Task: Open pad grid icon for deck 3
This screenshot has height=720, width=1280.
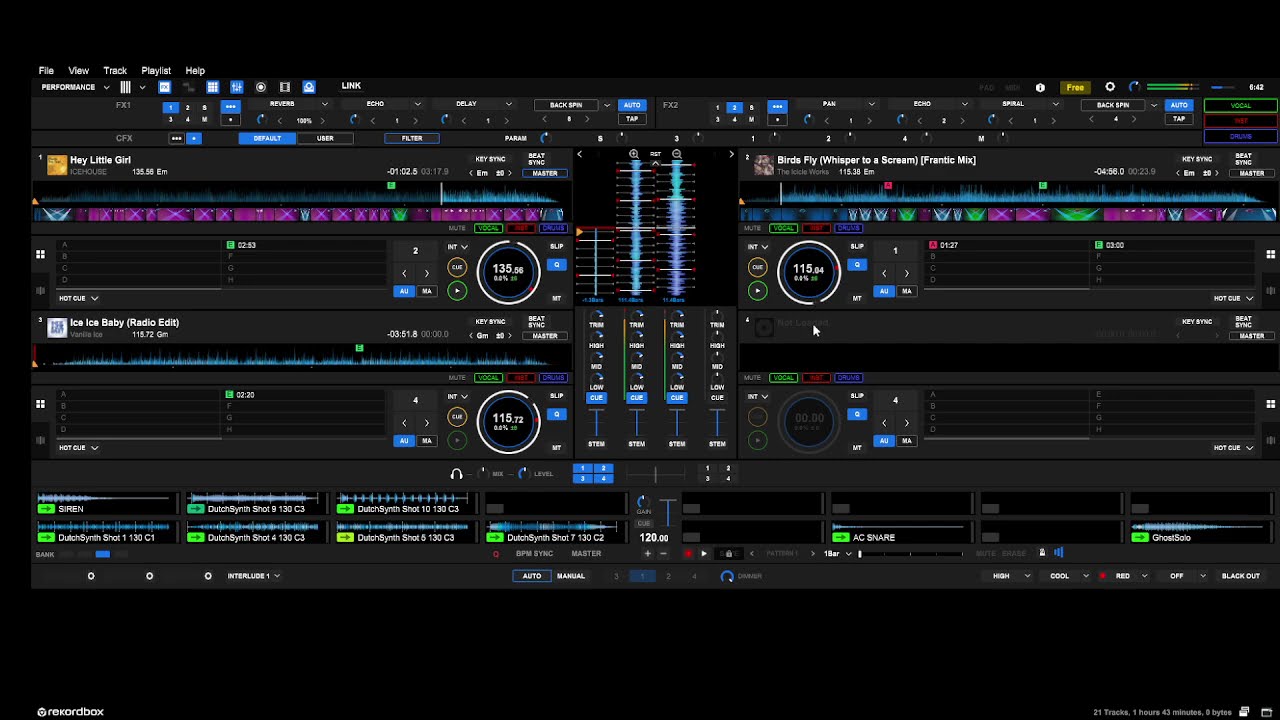Action: pyautogui.click(x=40, y=404)
